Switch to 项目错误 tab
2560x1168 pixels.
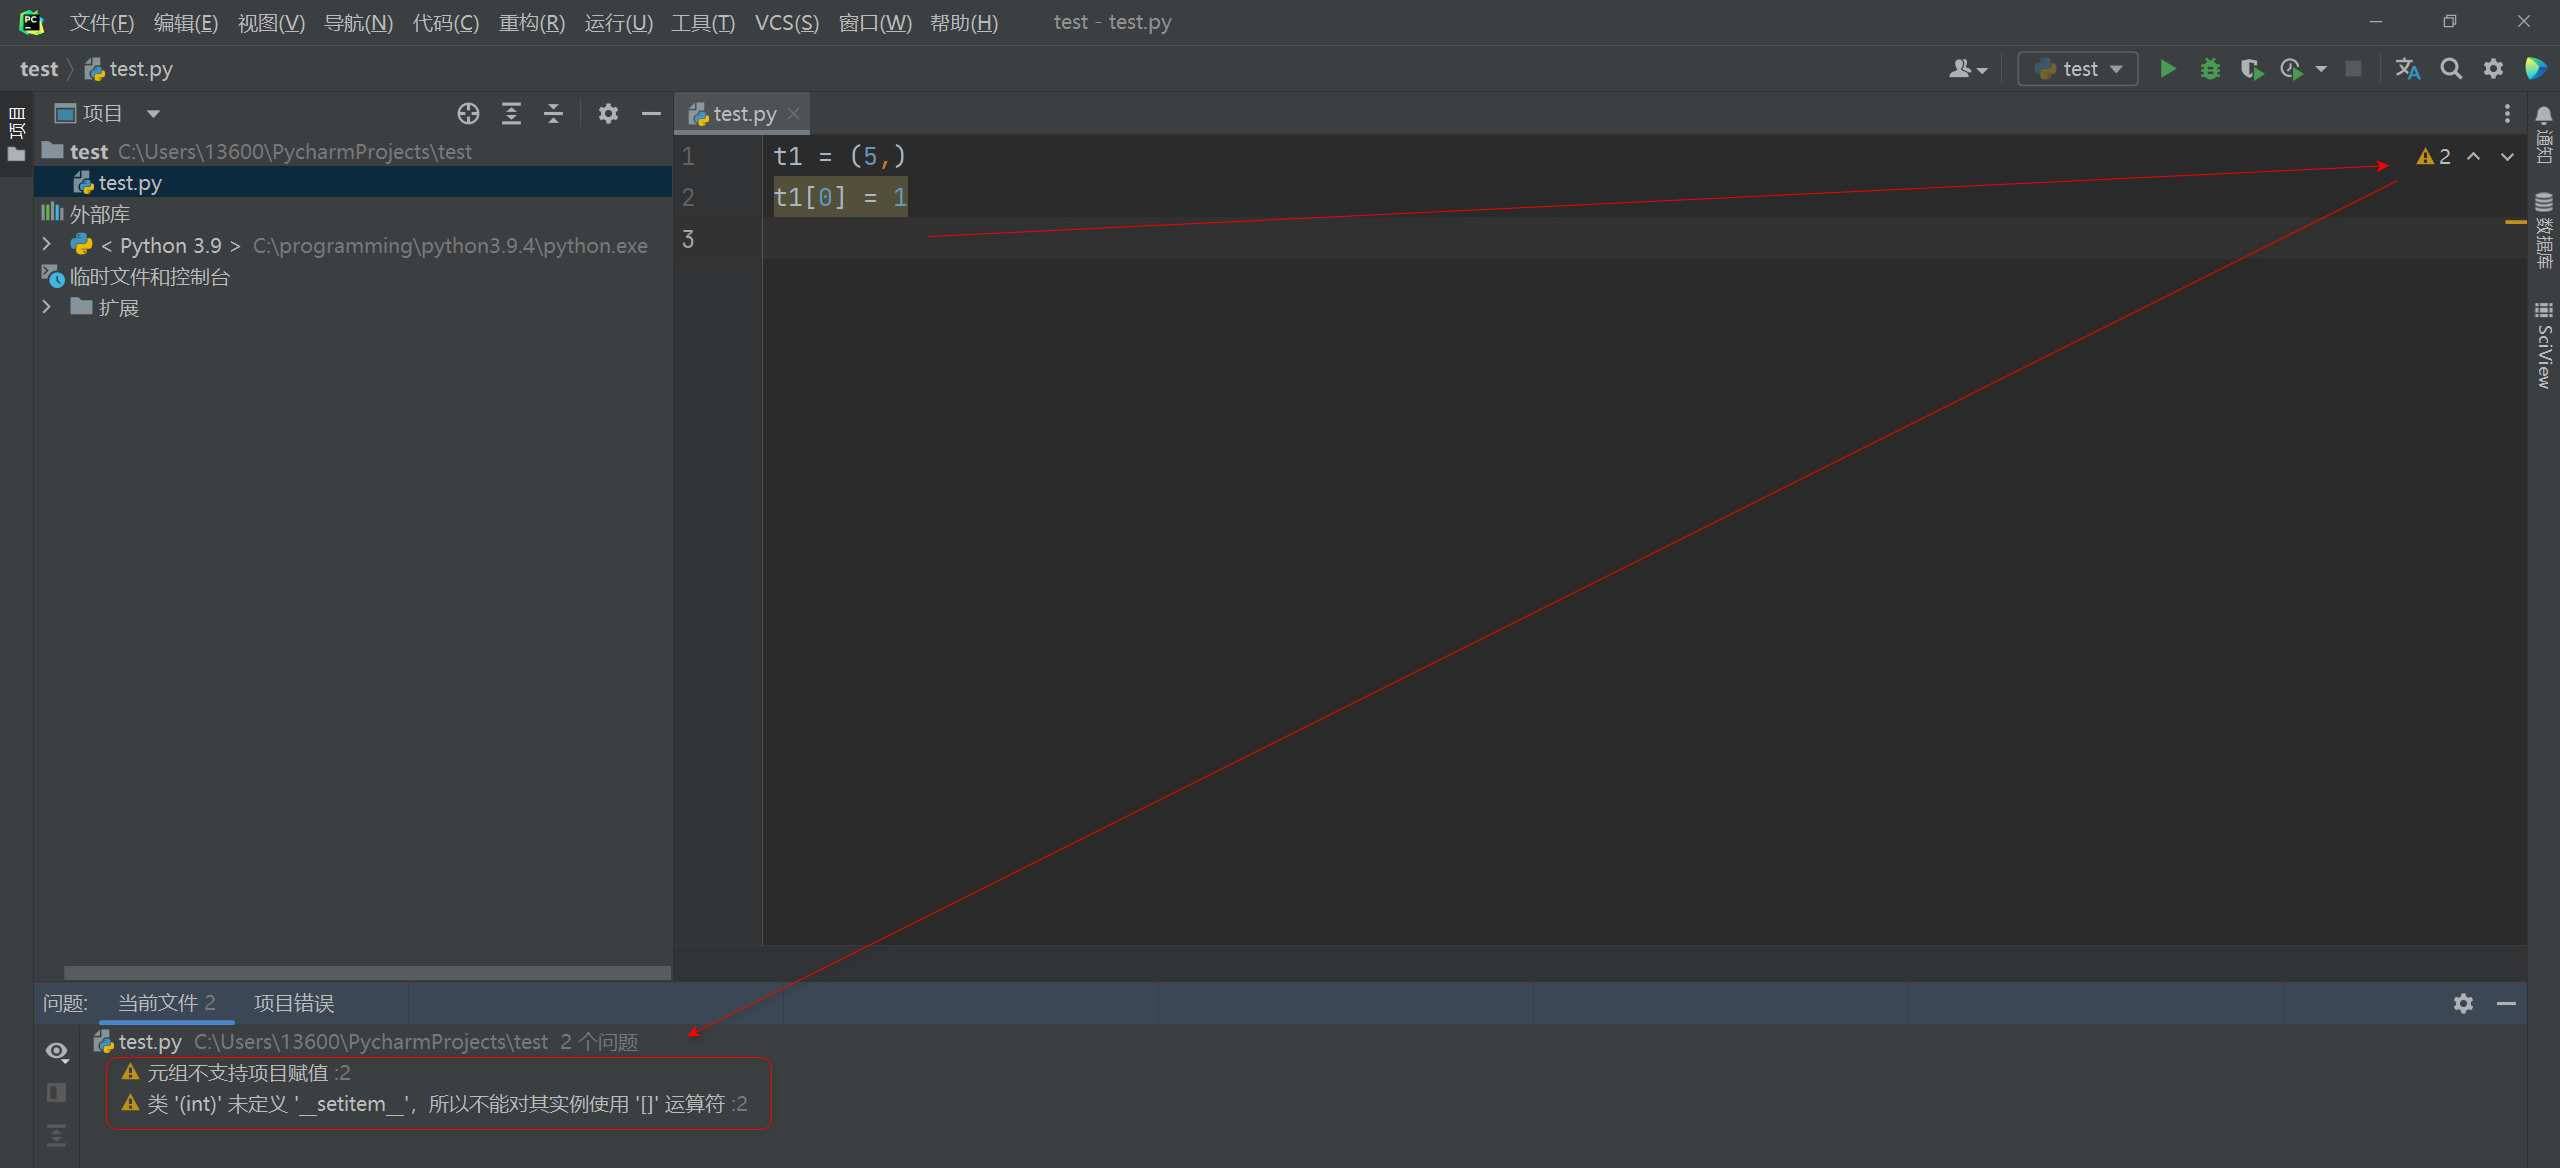click(x=294, y=1003)
